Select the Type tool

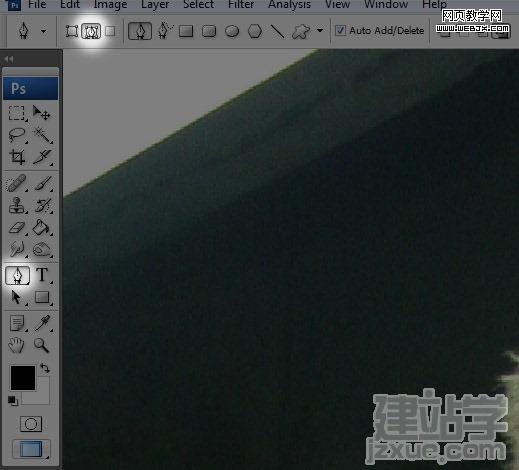[x=42, y=275]
